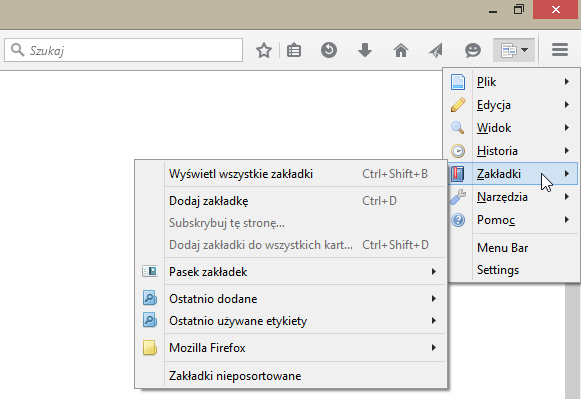Expand the Mozilla Firefox folder arrow

pyautogui.click(x=434, y=348)
